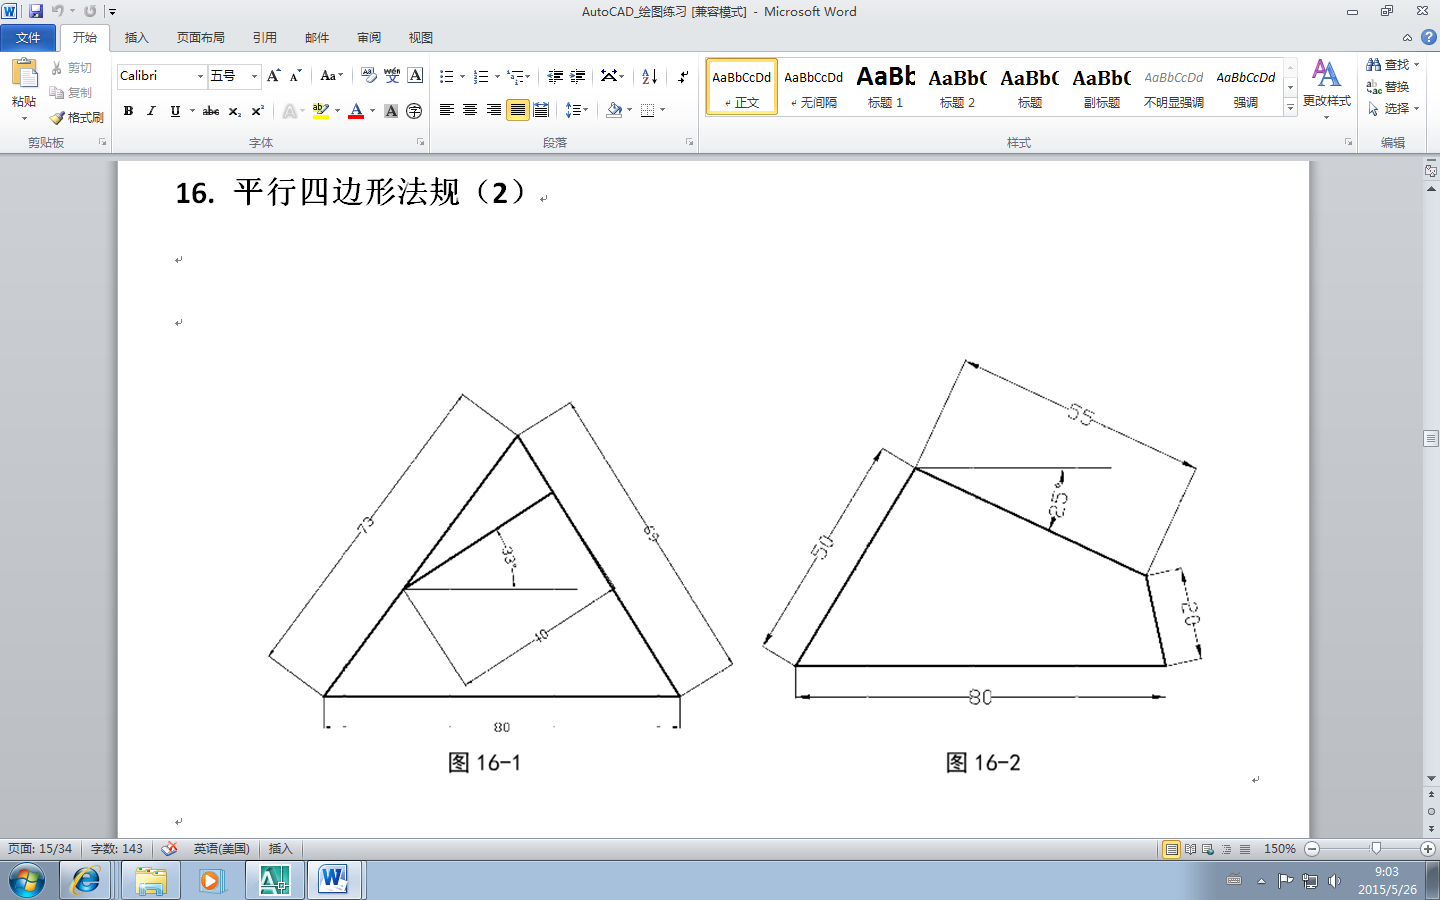Open Internet Explorer from taskbar
Viewport: 1440px width, 900px height.
tap(86, 881)
